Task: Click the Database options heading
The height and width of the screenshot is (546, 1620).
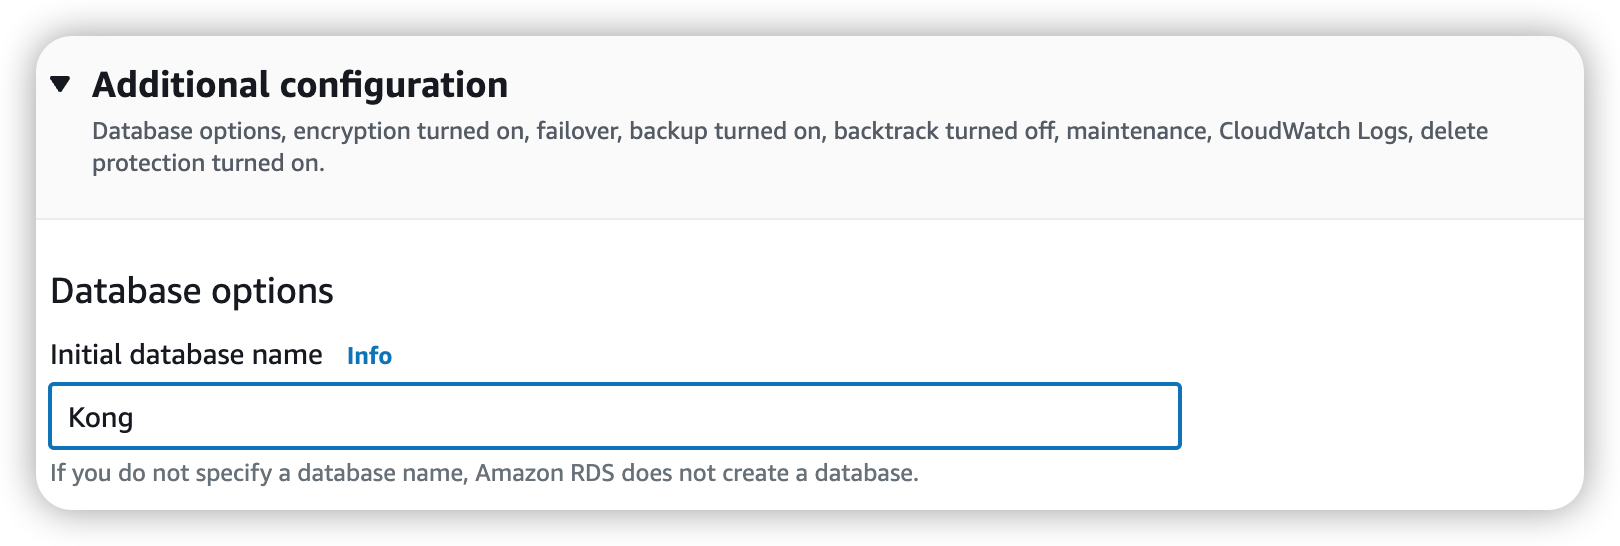Action: click(192, 291)
